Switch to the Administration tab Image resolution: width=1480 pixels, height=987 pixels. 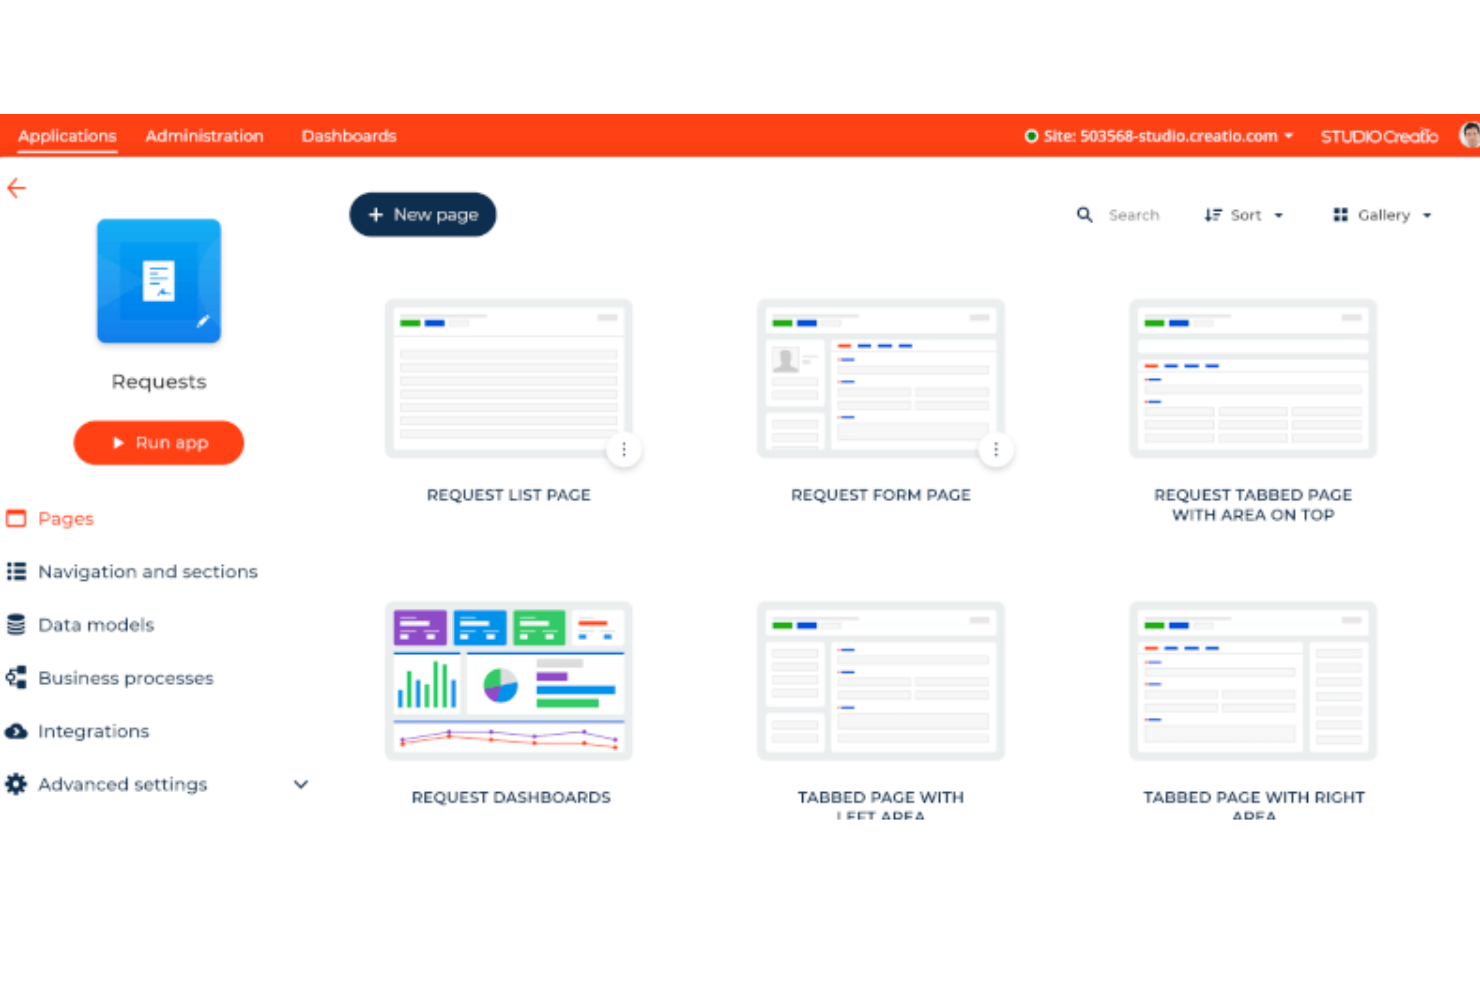click(204, 136)
